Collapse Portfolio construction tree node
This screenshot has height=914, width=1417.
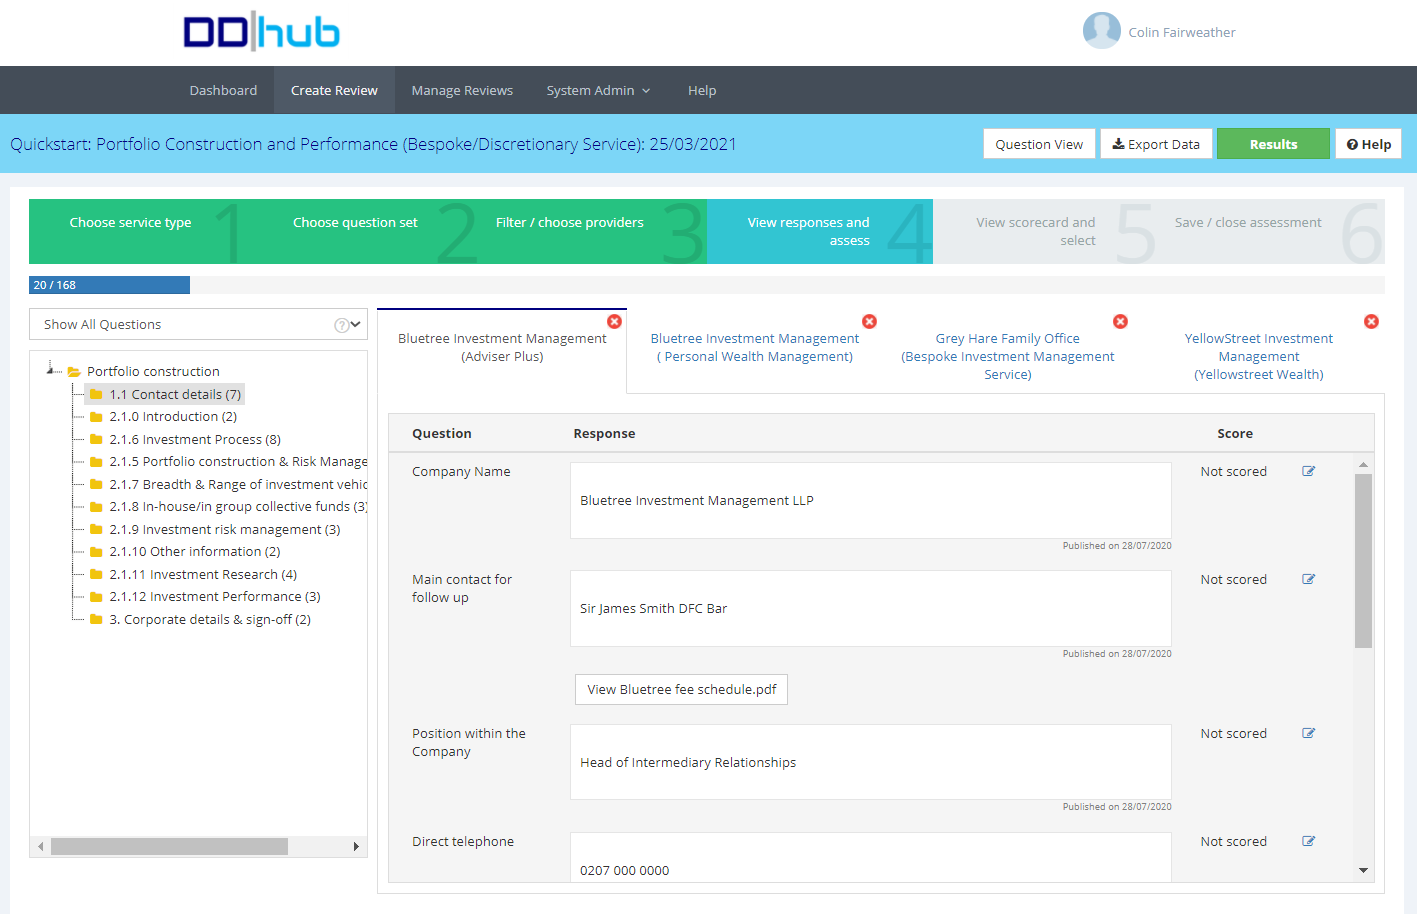click(x=52, y=371)
